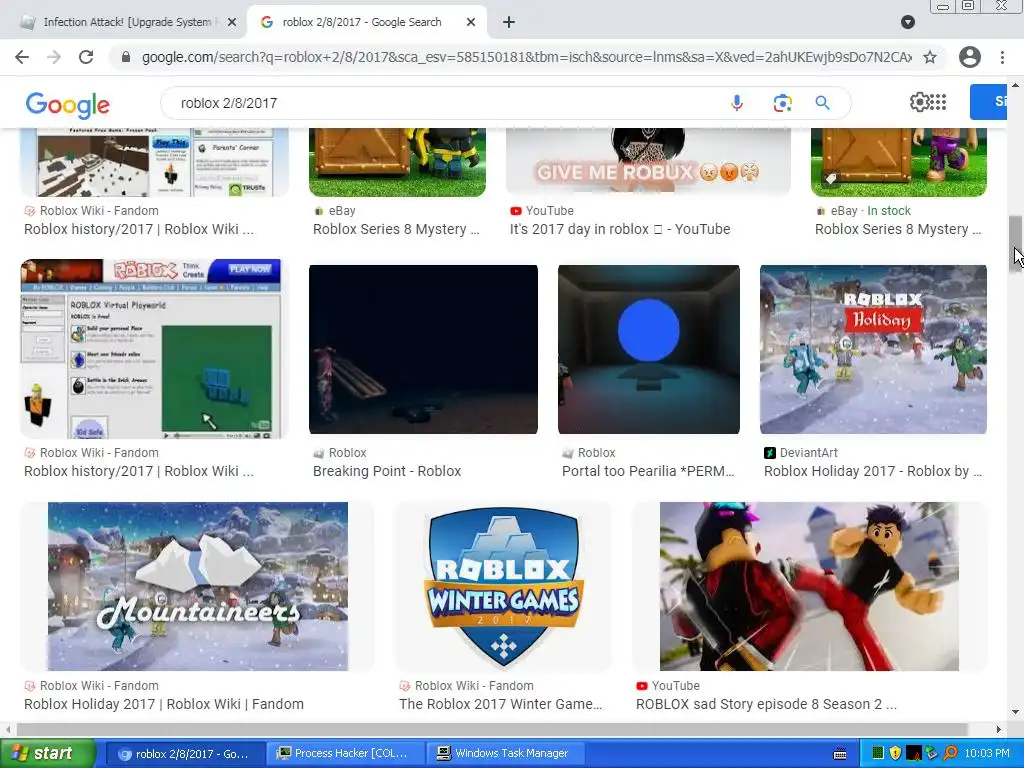Click the horizontal scrollbar thumb

click(x=492, y=729)
